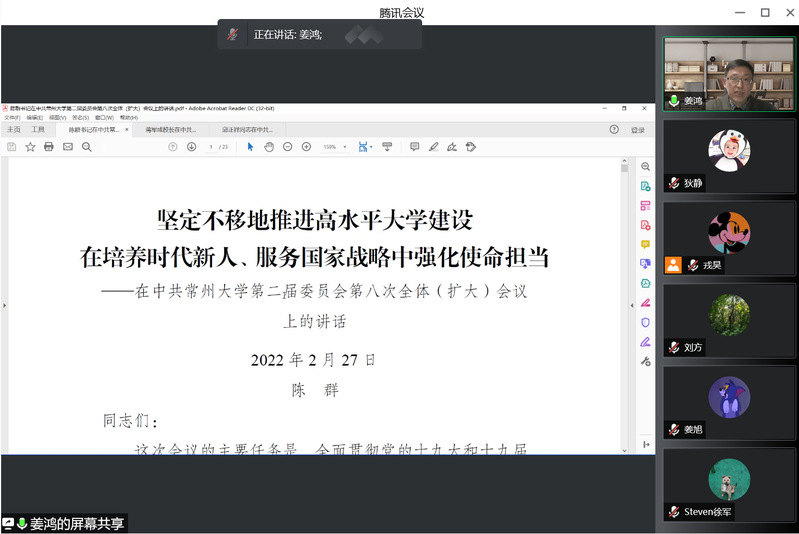
Task: Print the PDF using the printer icon
Action: [x=48, y=147]
